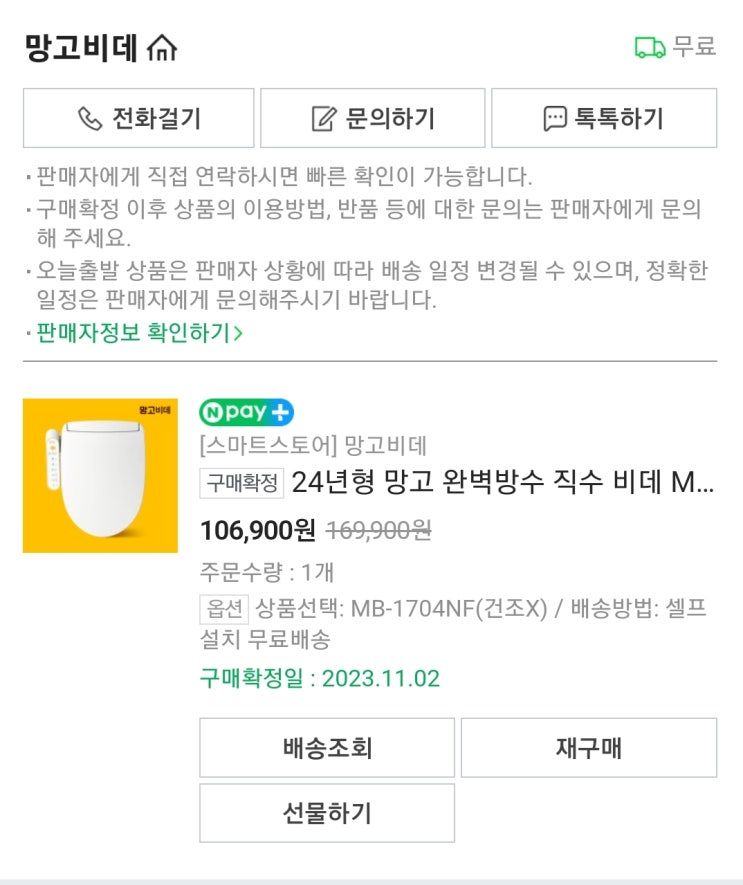Click the home icon beside 망고비데
Image resolution: width=743 pixels, height=885 pixels.
tap(161, 48)
